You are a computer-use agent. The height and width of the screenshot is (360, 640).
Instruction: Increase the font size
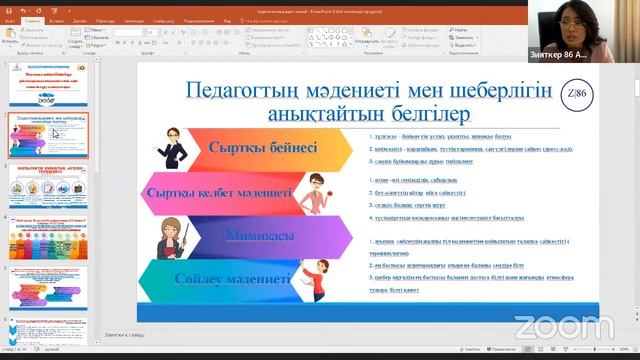[165, 32]
